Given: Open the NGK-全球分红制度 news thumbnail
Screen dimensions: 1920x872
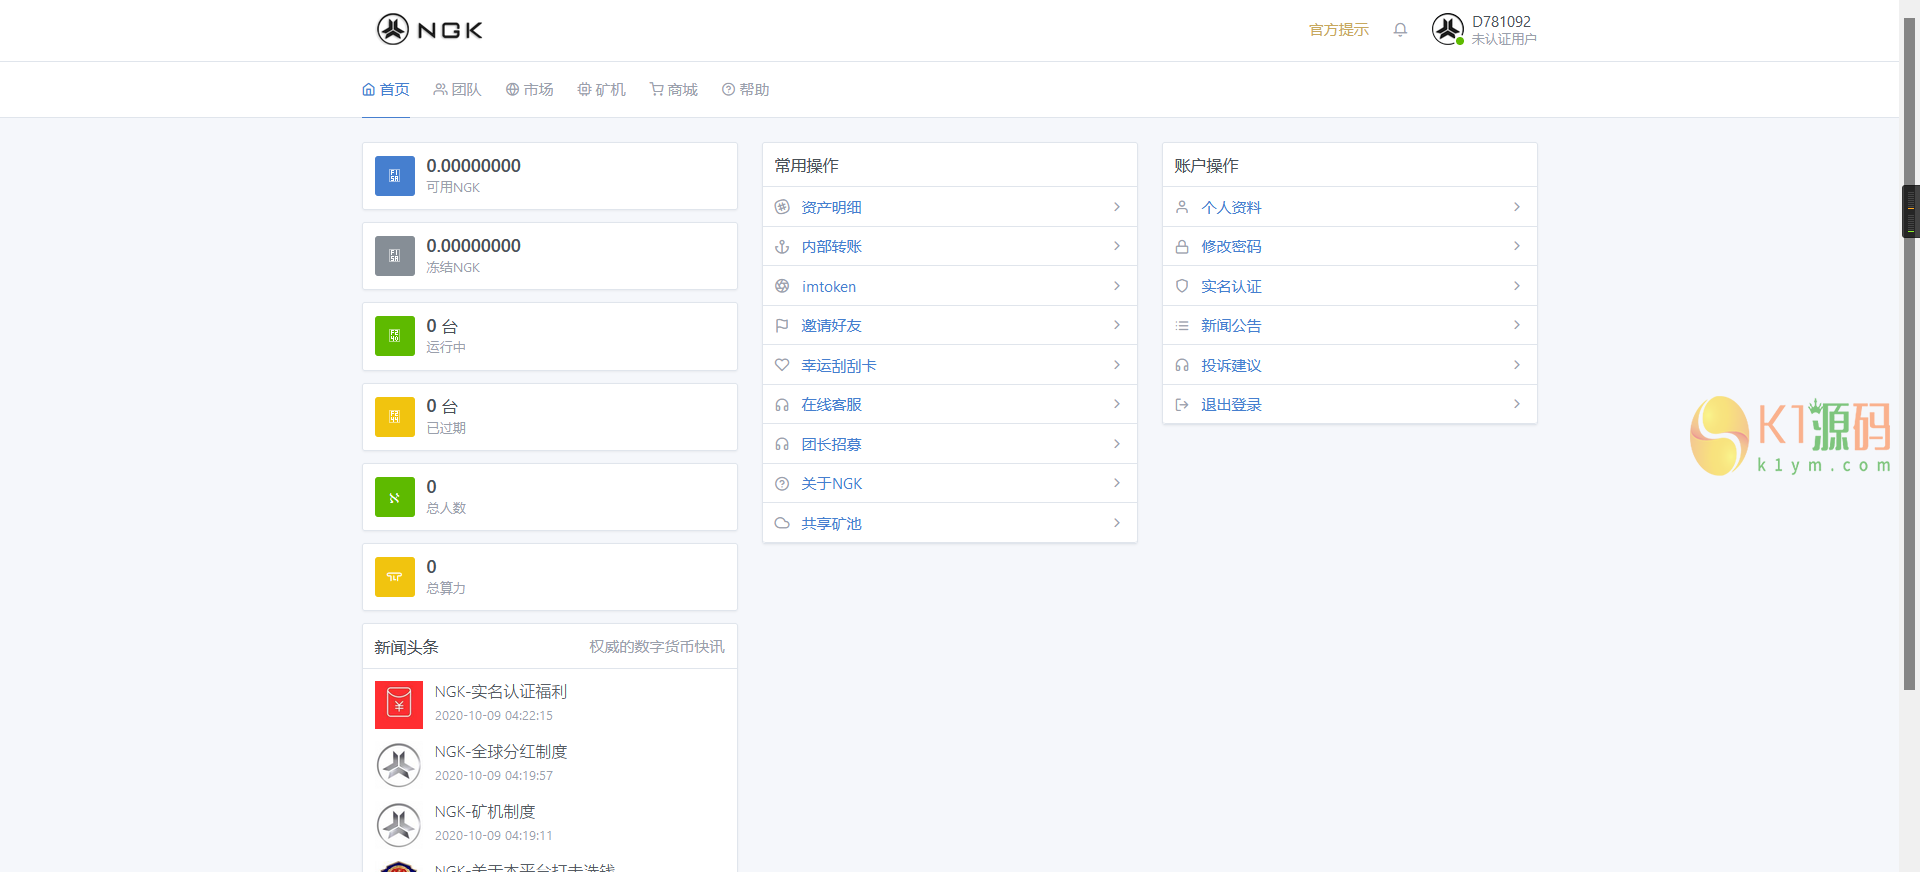Looking at the screenshot, I should click(x=399, y=765).
